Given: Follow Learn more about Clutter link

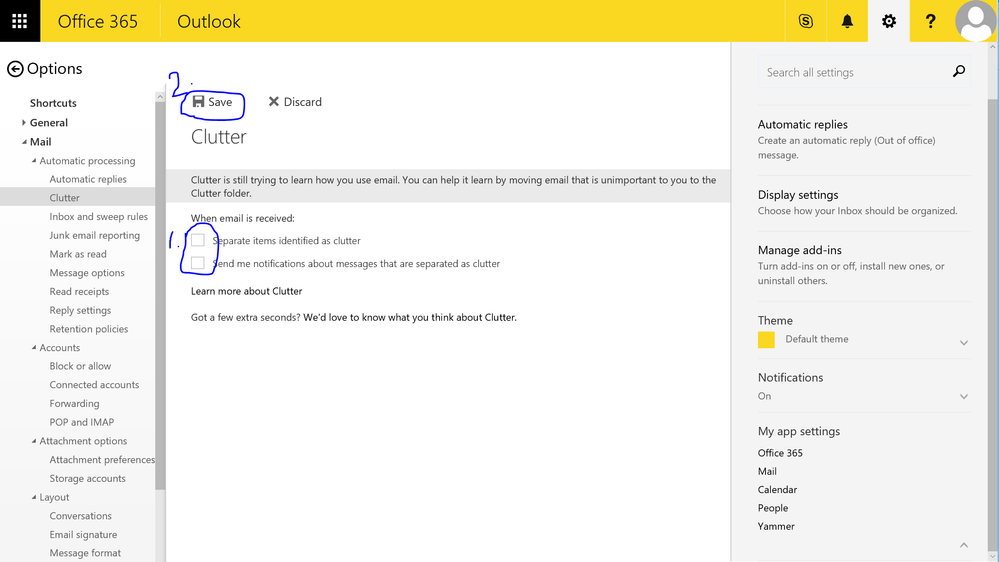Looking at the screenshot, I should pos(247,291).
